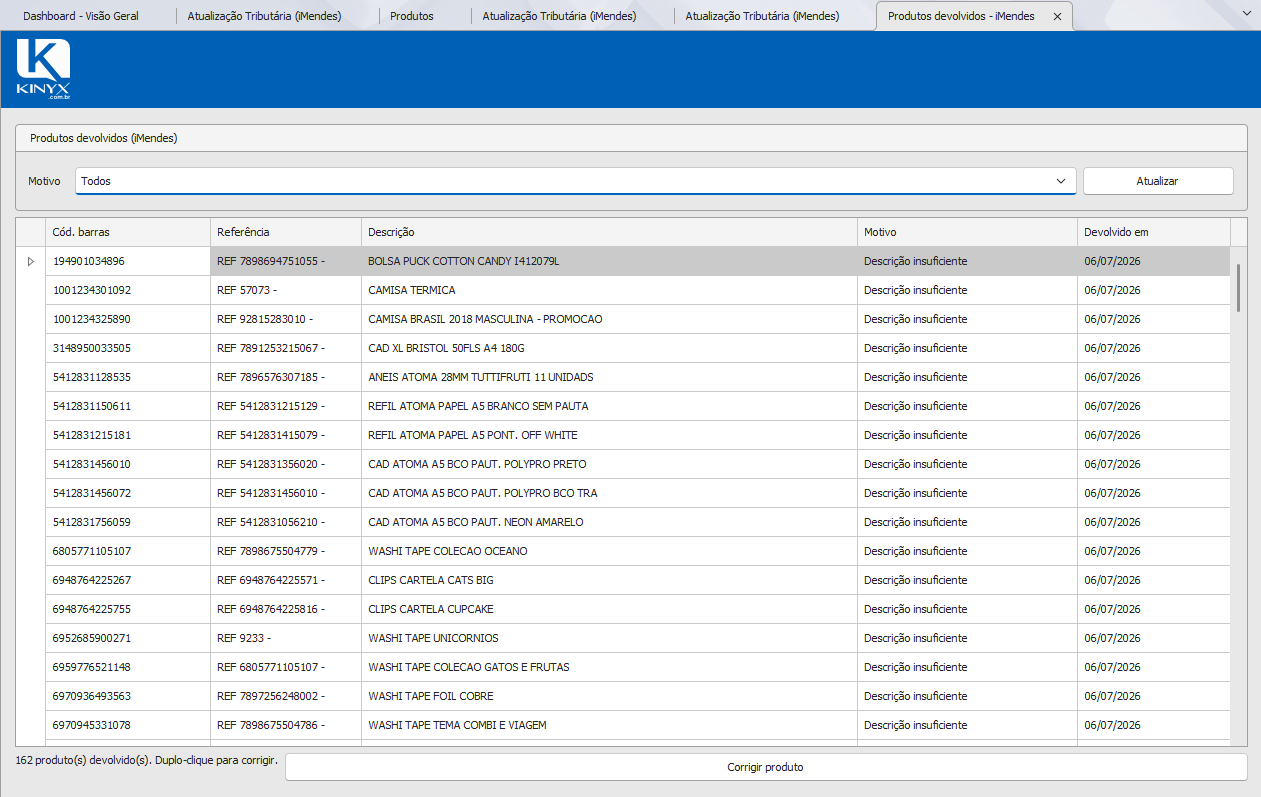Select the CAMISA TERMICA row
Viewport: 1261px width, 797px height.
623,290
